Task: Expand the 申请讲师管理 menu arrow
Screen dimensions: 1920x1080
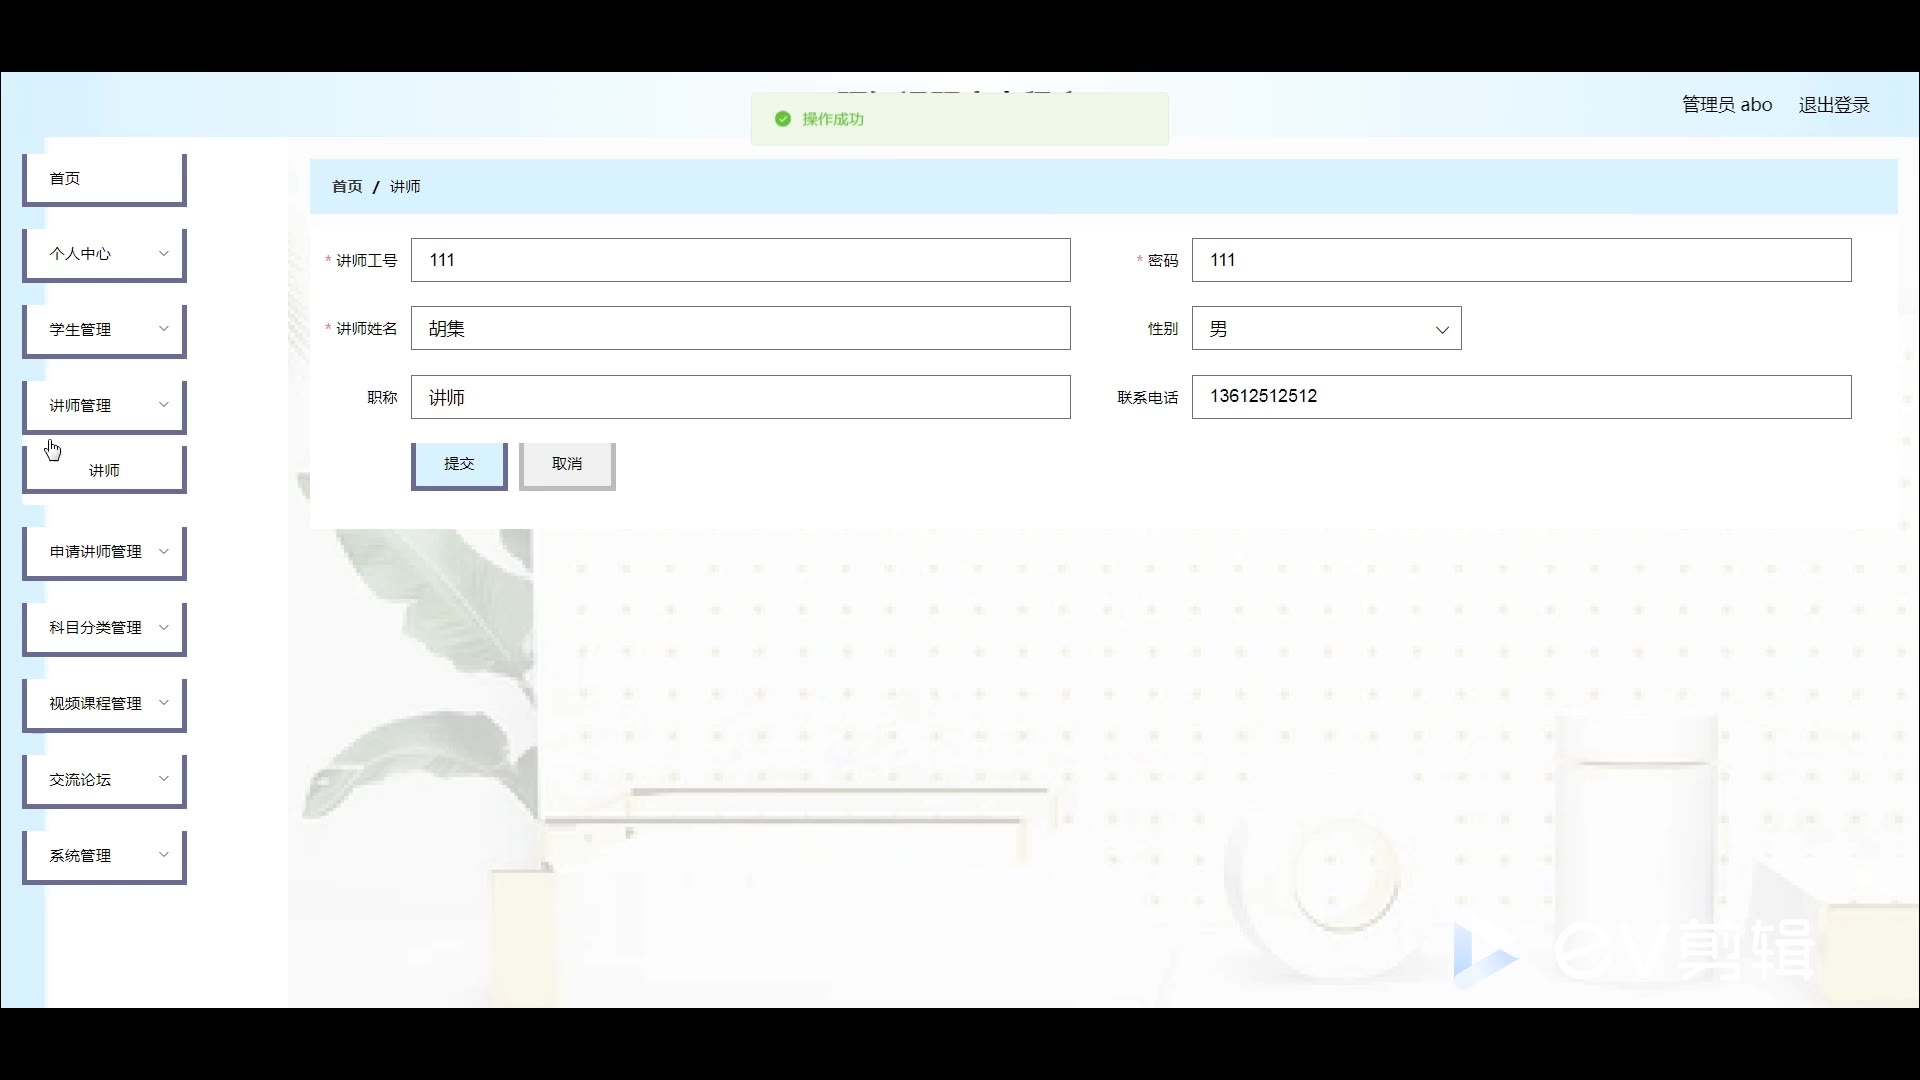Action: pyautogui.click(x=164, y=551)
